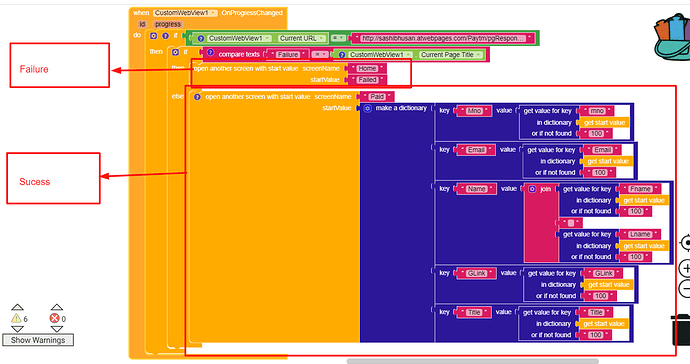The height and width of the screenshot is (364, 690).
Task: Open the backpack icon
Action: click(672, 37)
